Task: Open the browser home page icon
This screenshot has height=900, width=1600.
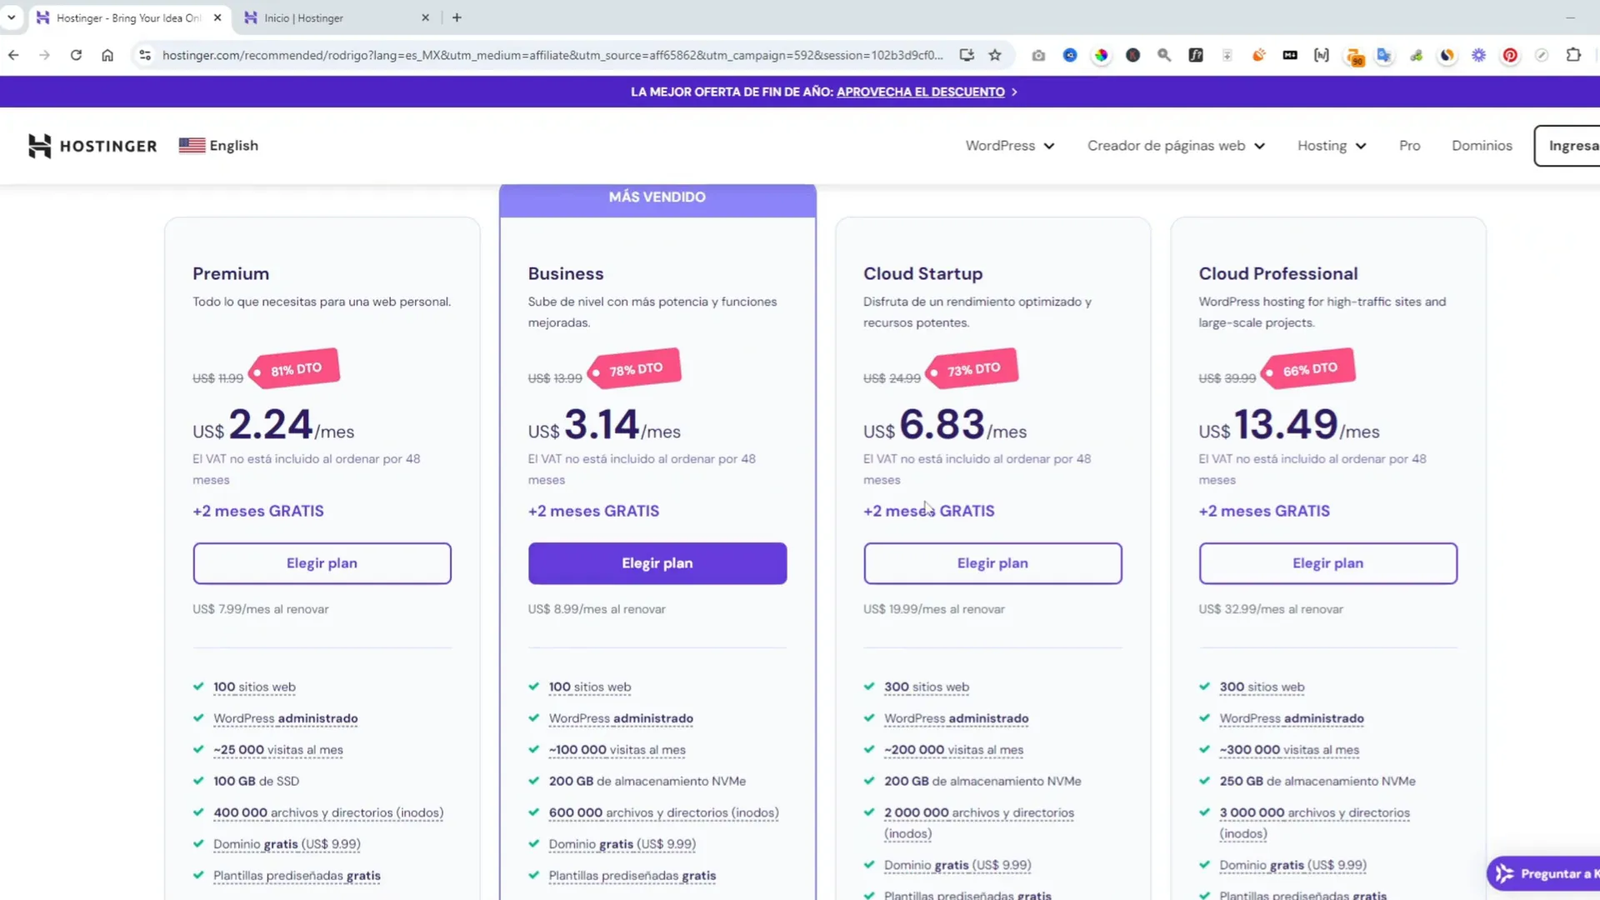Action: [x=108, y=55]
